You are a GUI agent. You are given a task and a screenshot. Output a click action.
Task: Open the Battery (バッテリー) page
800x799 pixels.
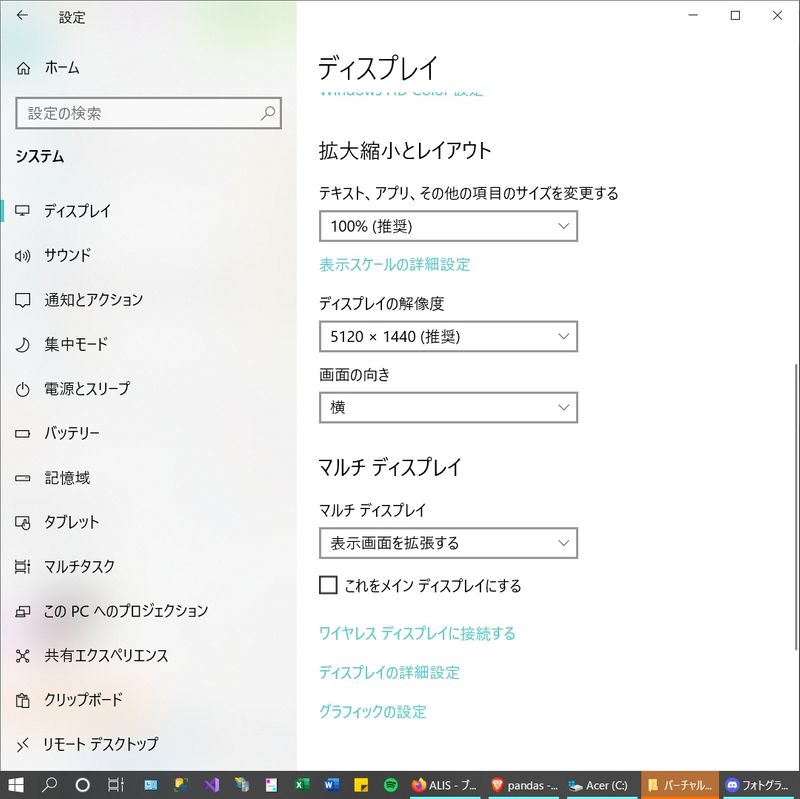coord(71,433)
